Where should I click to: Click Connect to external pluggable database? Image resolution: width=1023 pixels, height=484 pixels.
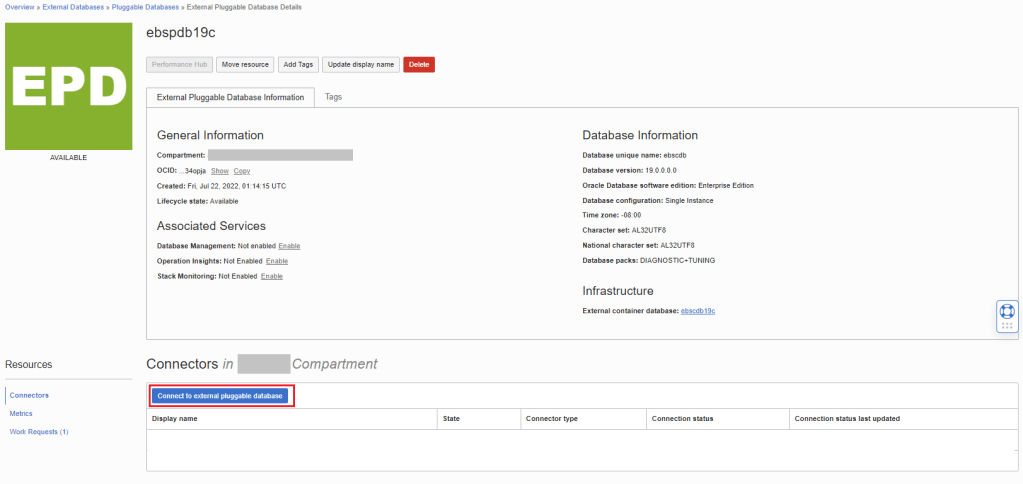point(222,396)
